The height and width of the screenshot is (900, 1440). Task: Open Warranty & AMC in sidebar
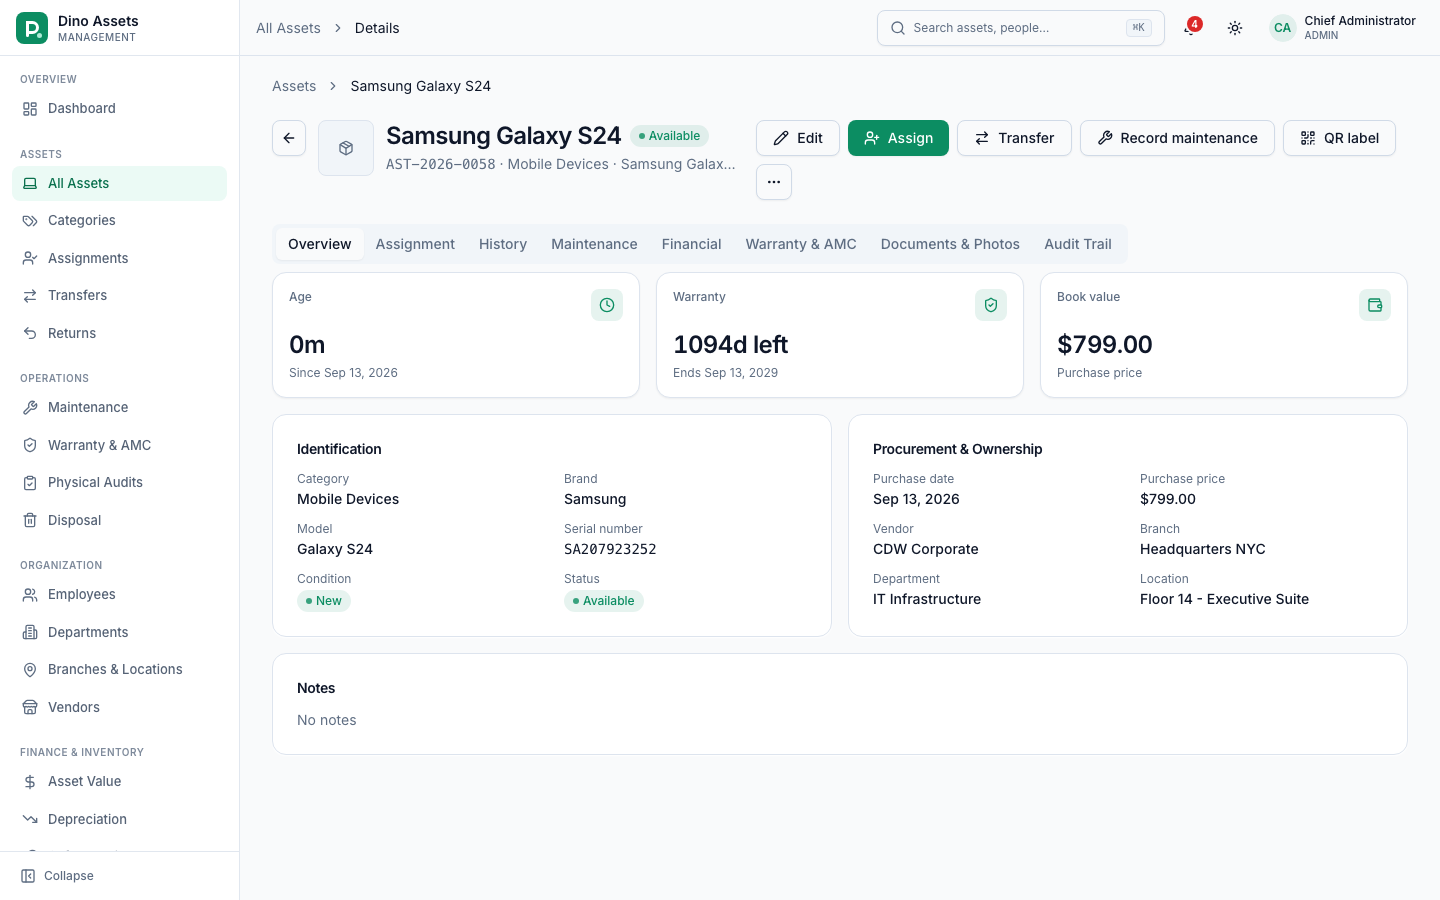pyautogui.click(x=119, y=445)
